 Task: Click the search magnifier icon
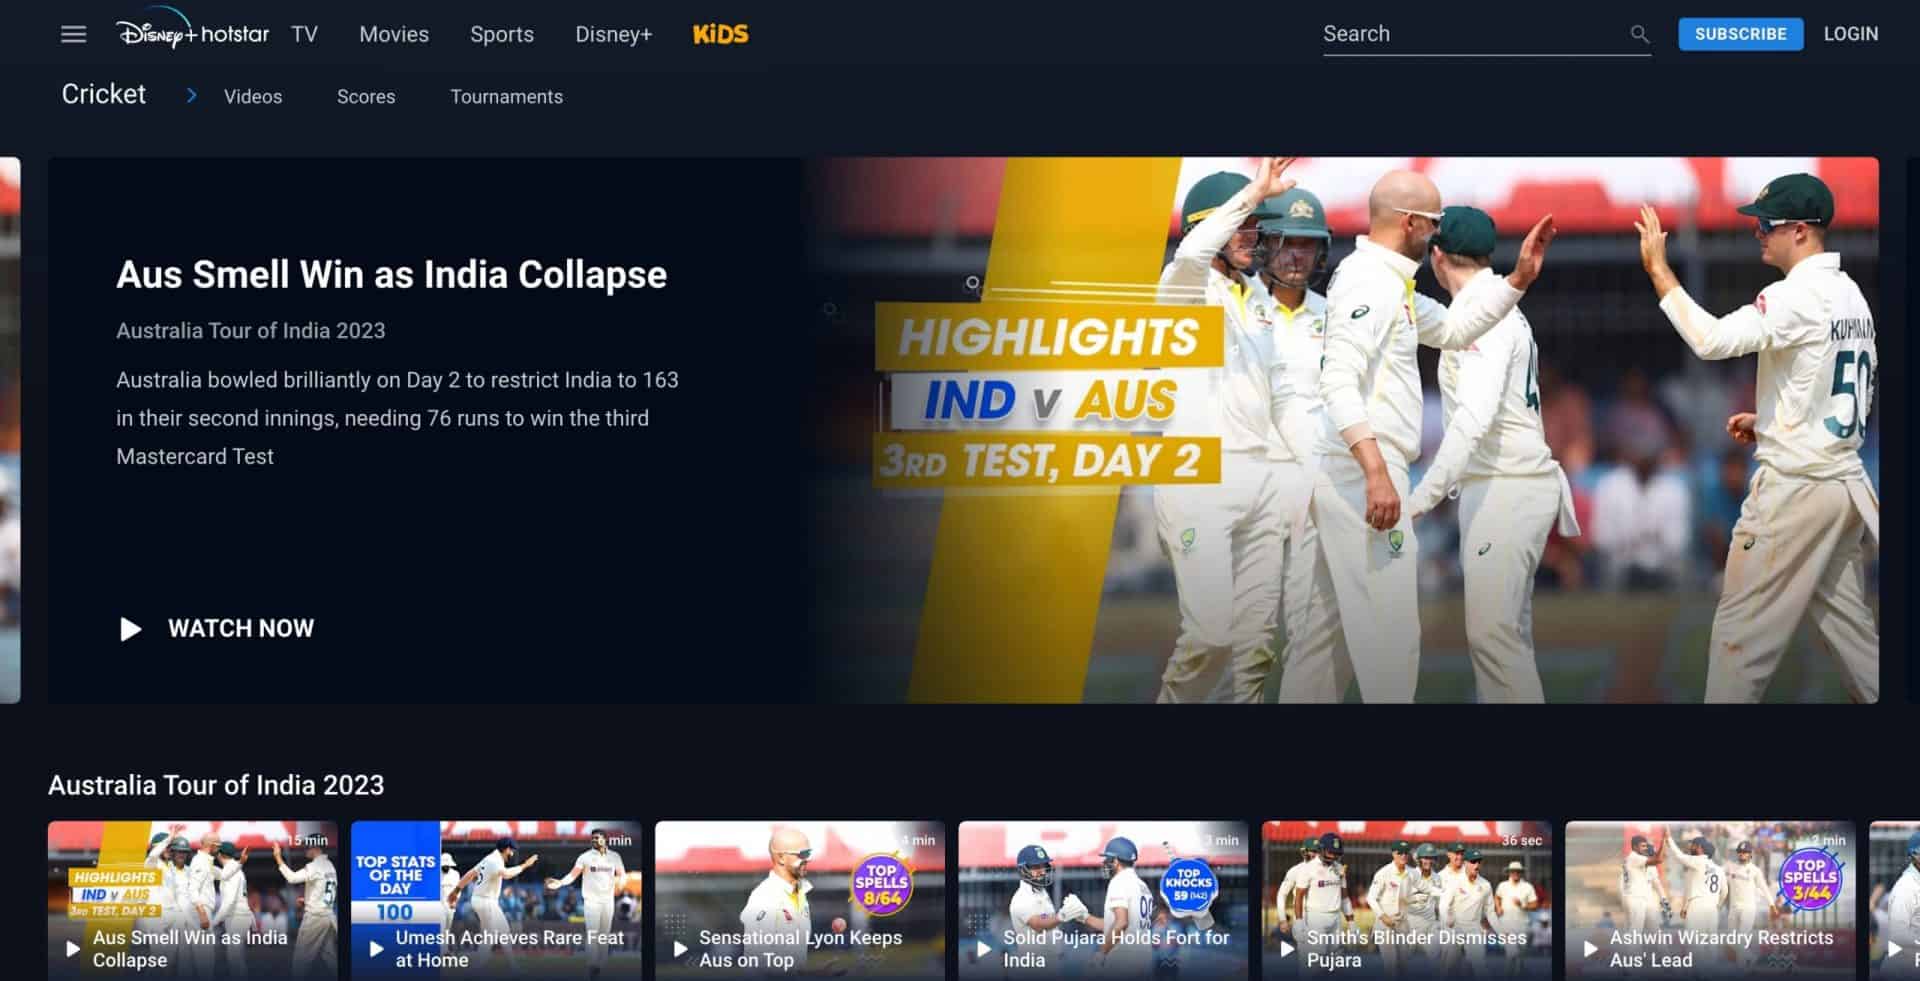(x=1639, y=34)
